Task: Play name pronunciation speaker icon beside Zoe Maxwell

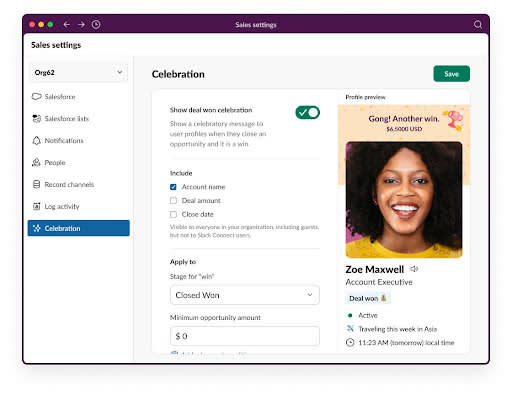Action: pos(414,269)
